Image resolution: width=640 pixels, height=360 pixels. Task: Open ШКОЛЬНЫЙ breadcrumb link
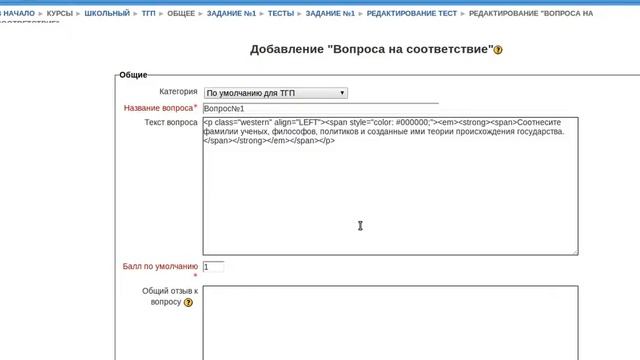[x=107, y=13]
